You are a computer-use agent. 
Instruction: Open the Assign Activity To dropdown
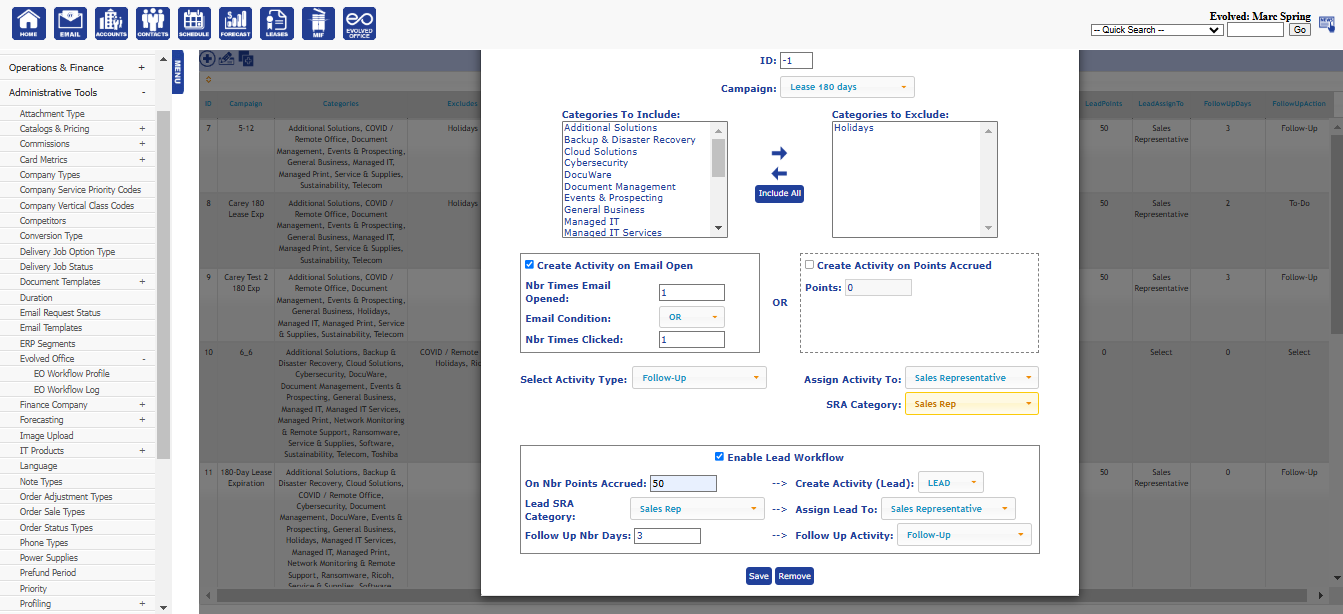(x=972, y=377)
